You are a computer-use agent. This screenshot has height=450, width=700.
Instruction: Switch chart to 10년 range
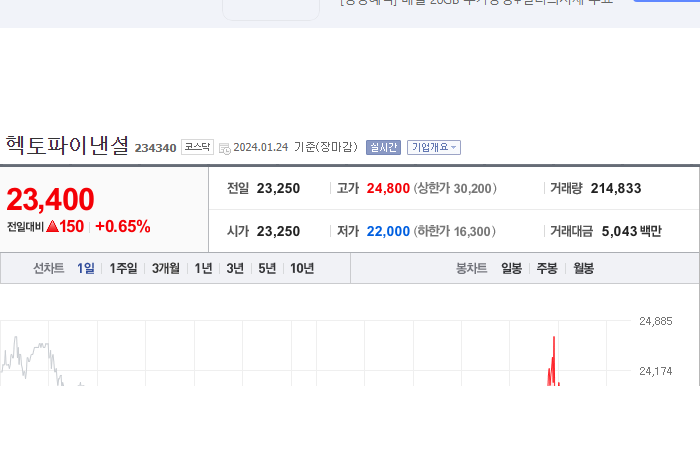coord(302,268)
